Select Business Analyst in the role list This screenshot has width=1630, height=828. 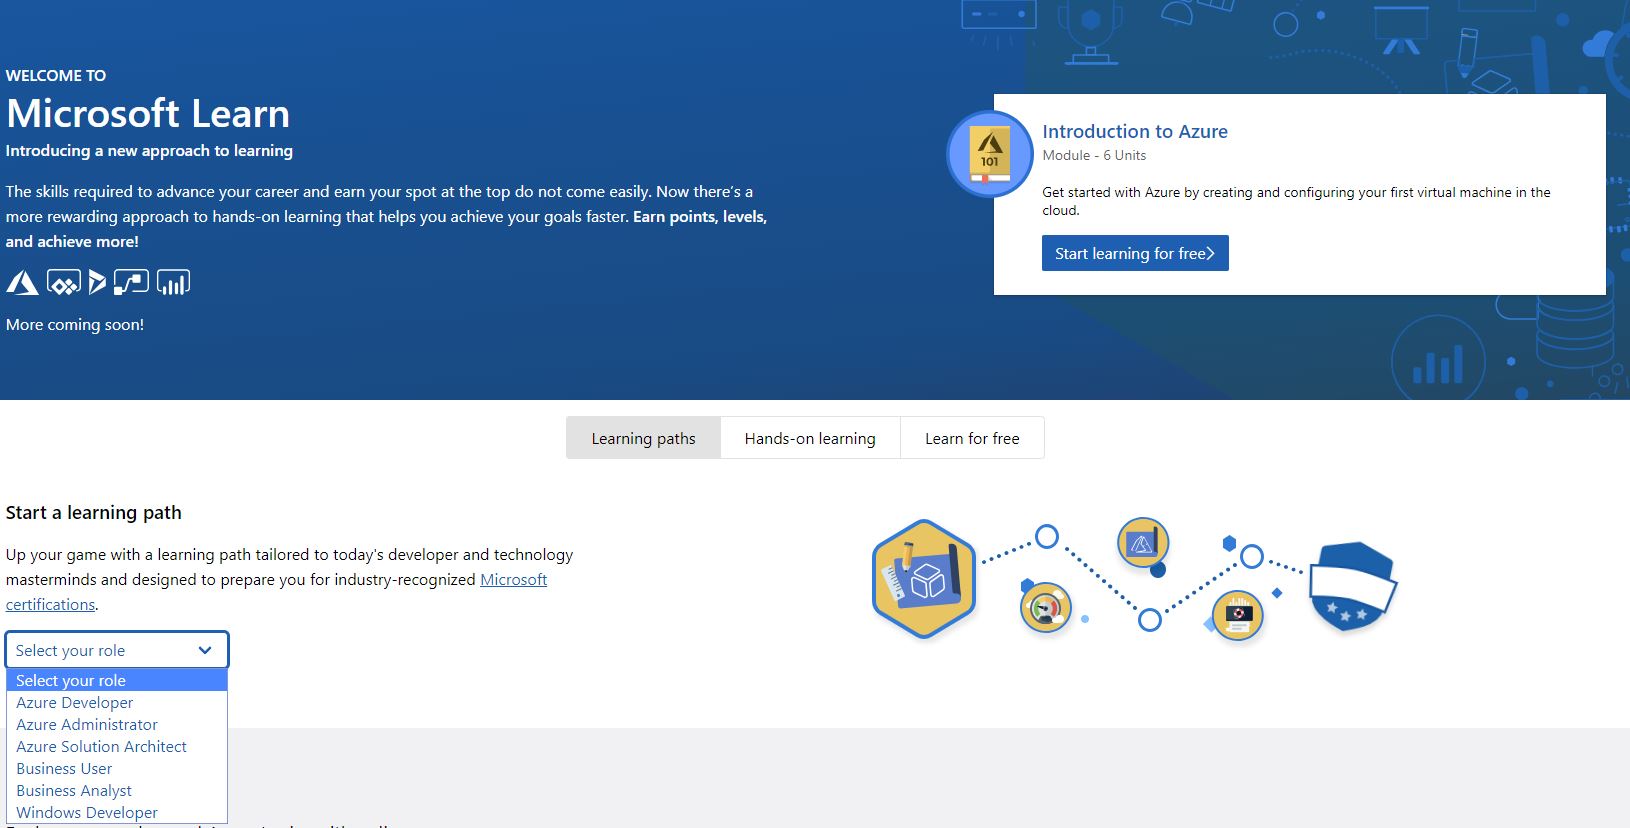74,791
